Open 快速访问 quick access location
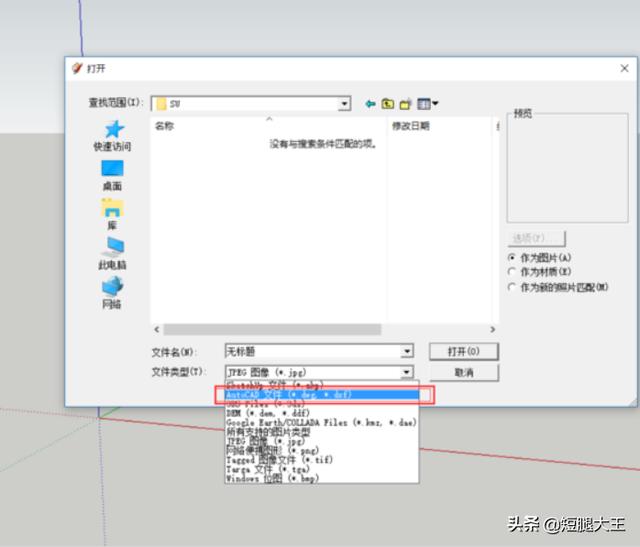 [112, 136]
